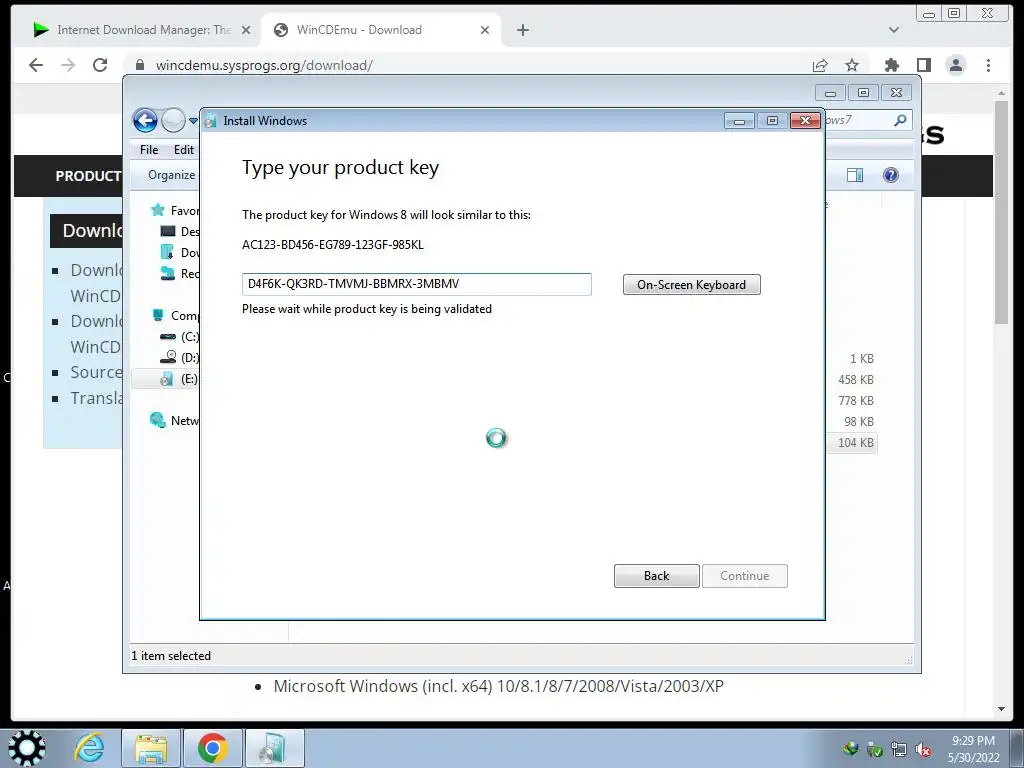Open the Explorer Edit menu
The height and width of the screenshot is (768, 1024).
point(184,150)
